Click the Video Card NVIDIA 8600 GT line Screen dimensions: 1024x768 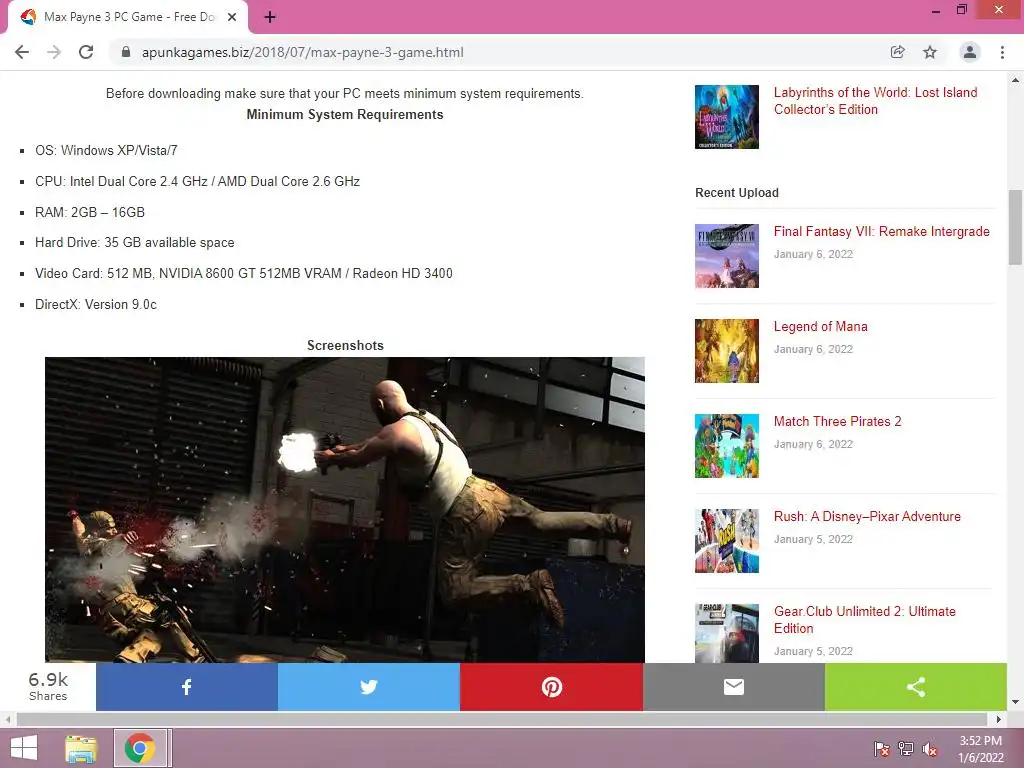(244, 273)
